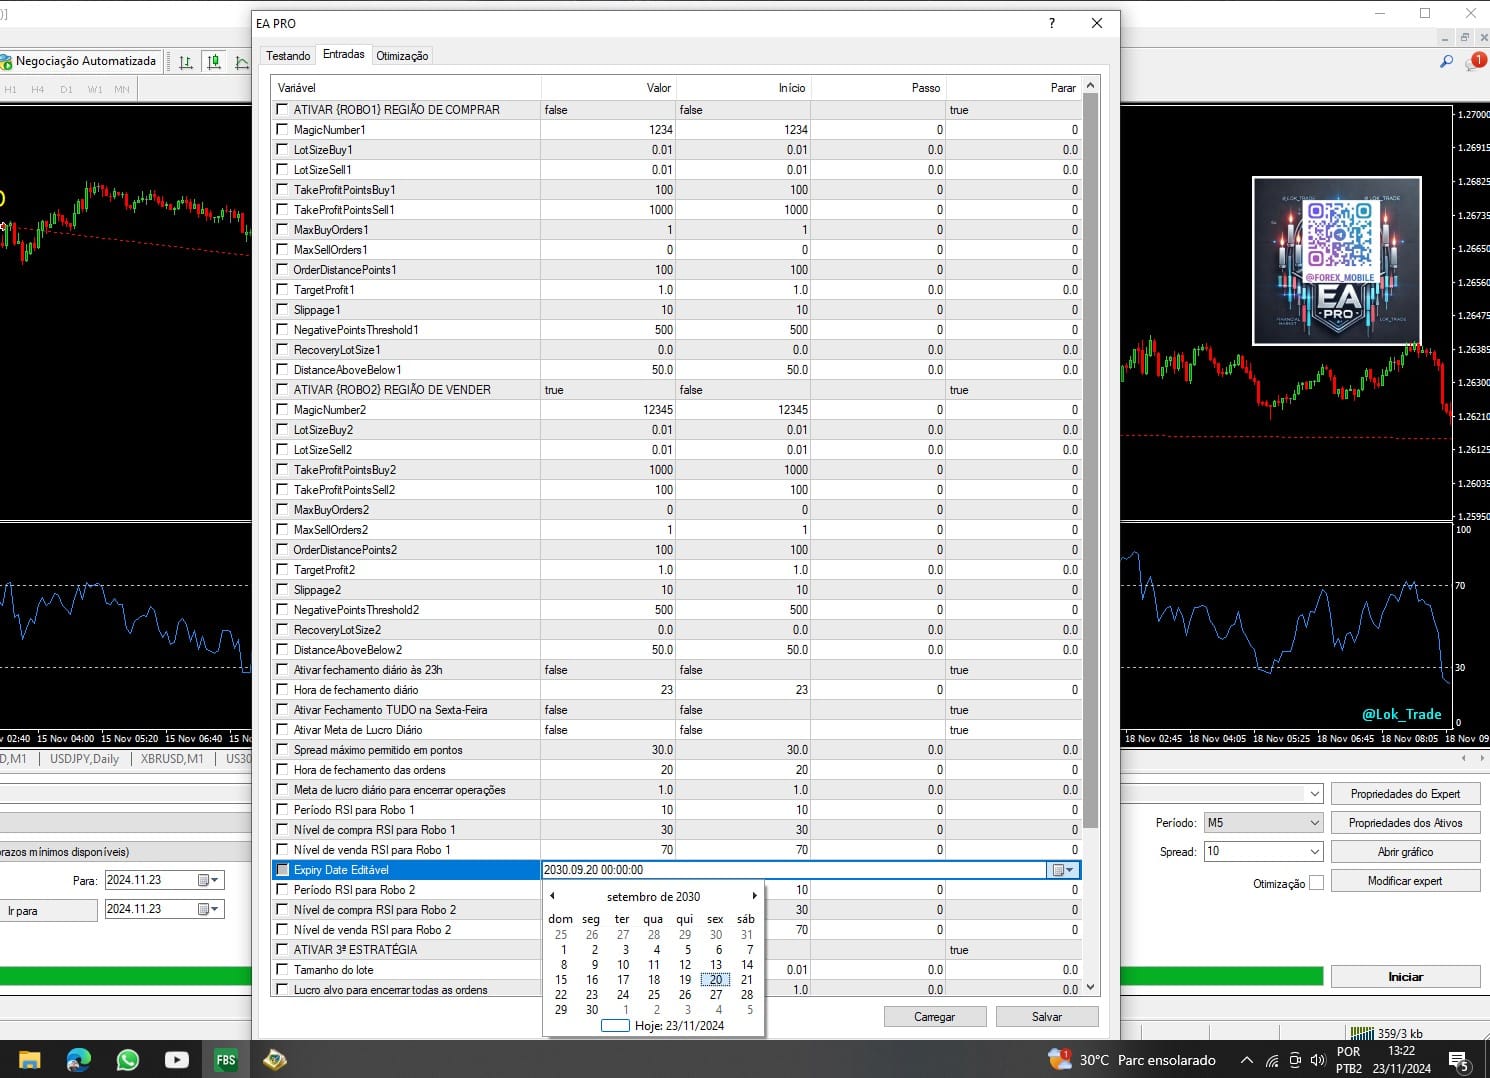Open the Expiry Date calendar dropdown arrow
1490x1078 pixels.
[x=1063, y=870]
